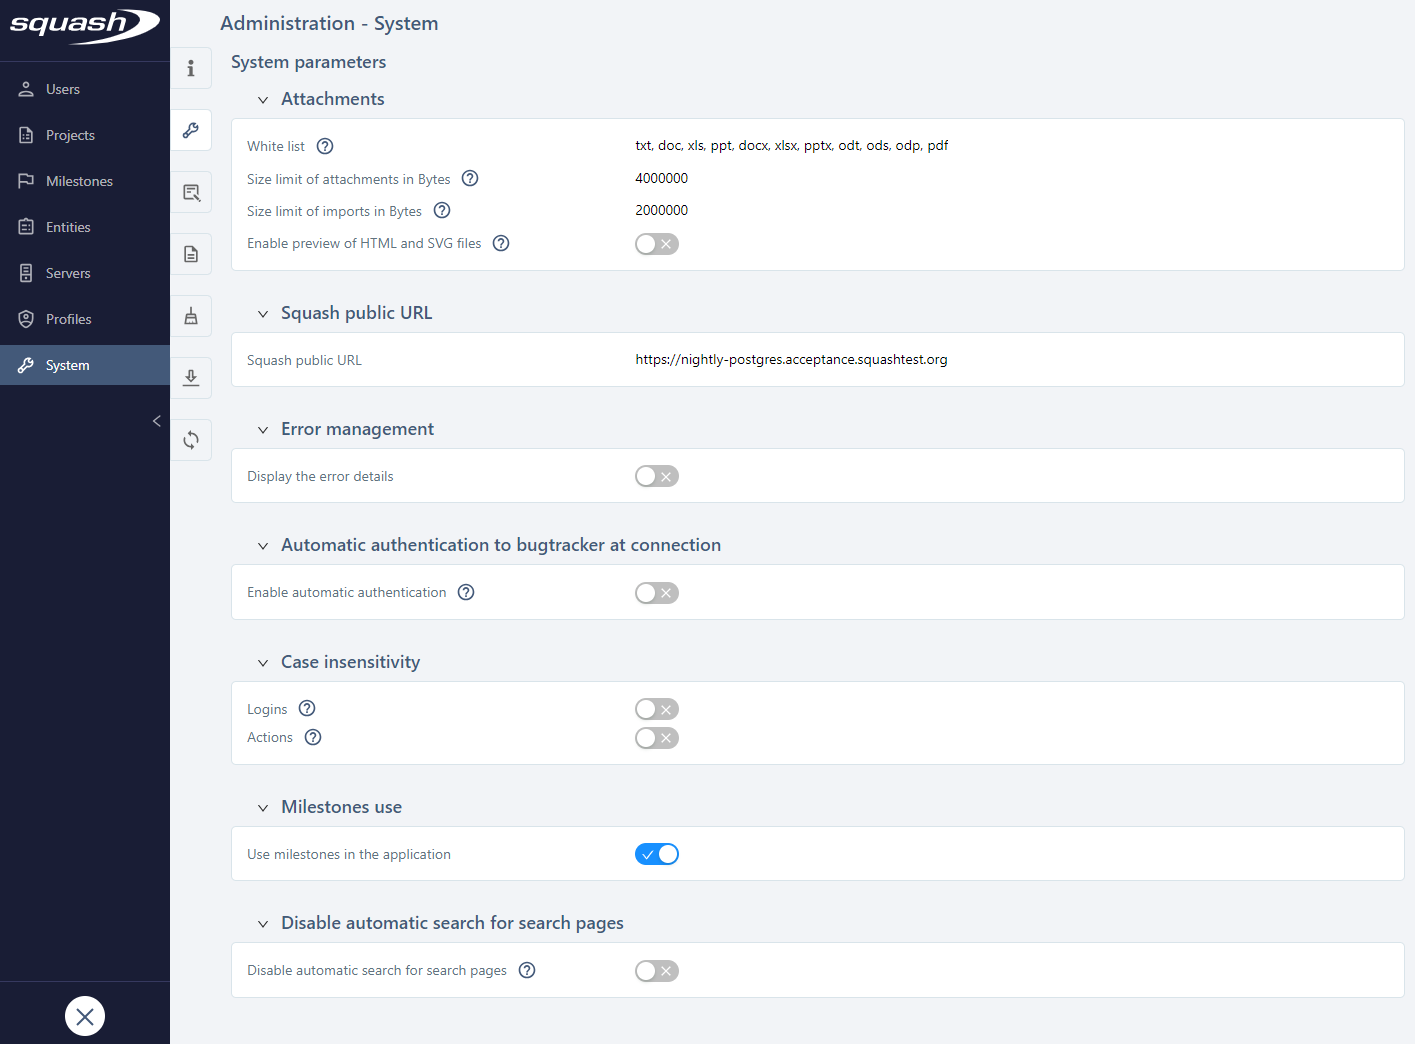The height and width of the screenshot is (1044, 1415).
Task: Collapse the sidebar with the chevron
Action: click(156, 421)
